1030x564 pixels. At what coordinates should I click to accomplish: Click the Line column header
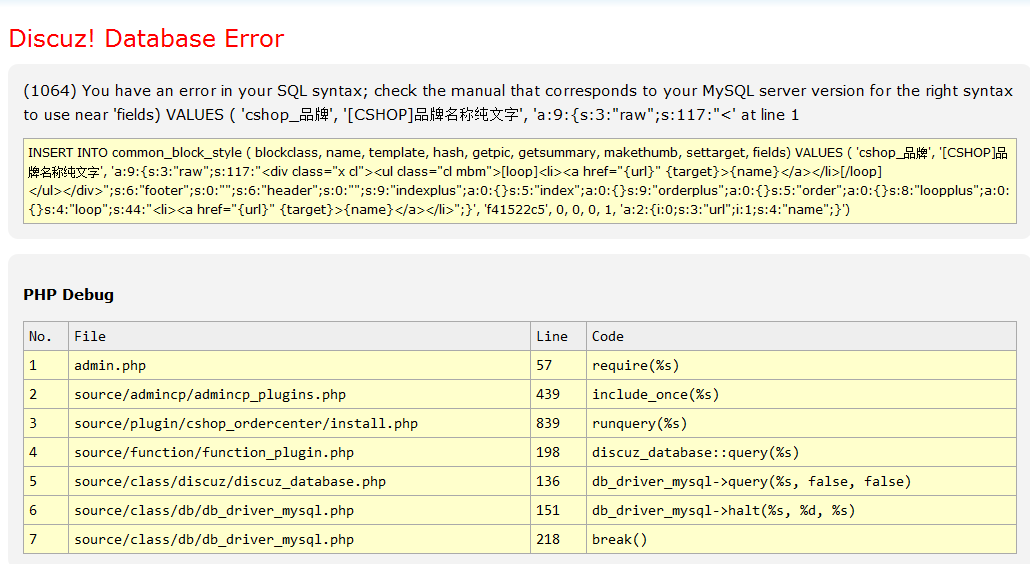[558, 336]
